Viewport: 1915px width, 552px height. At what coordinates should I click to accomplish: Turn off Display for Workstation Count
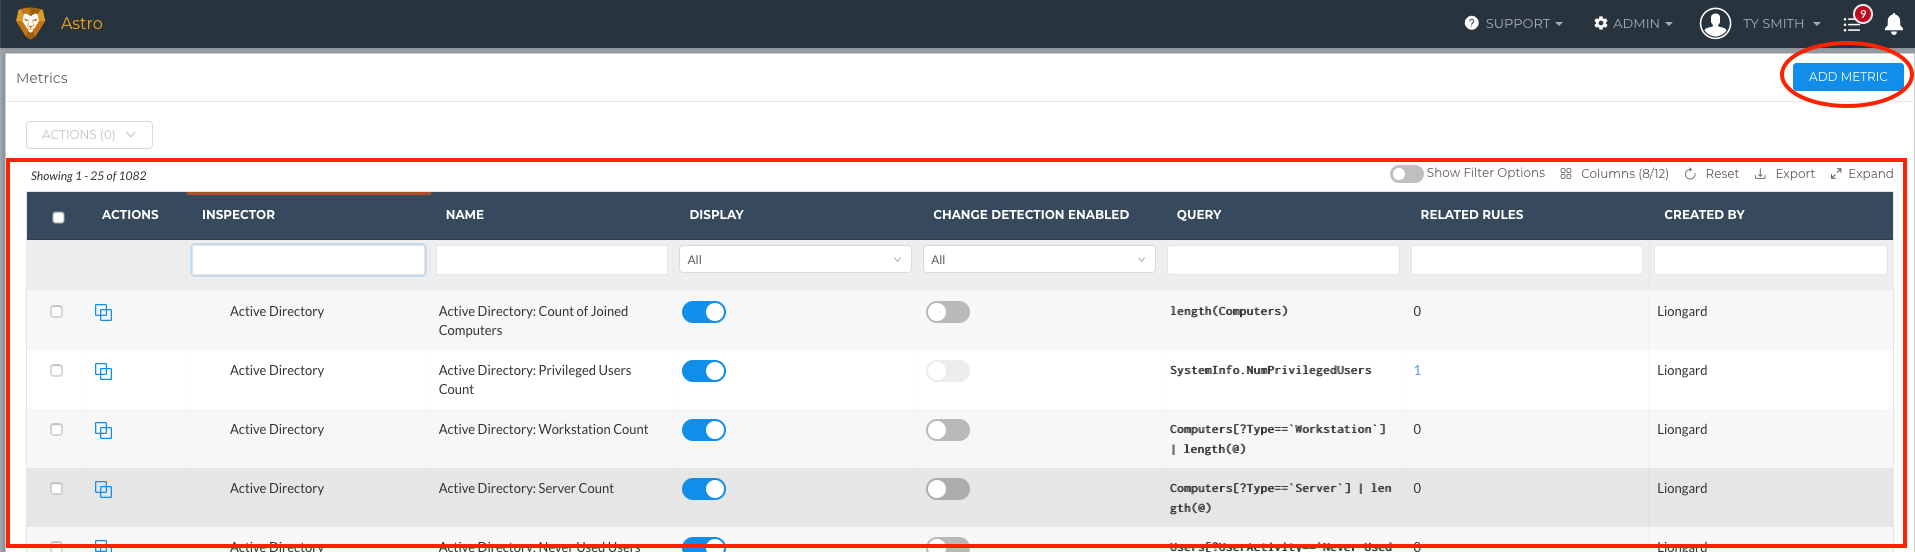[x=704, y=430]
